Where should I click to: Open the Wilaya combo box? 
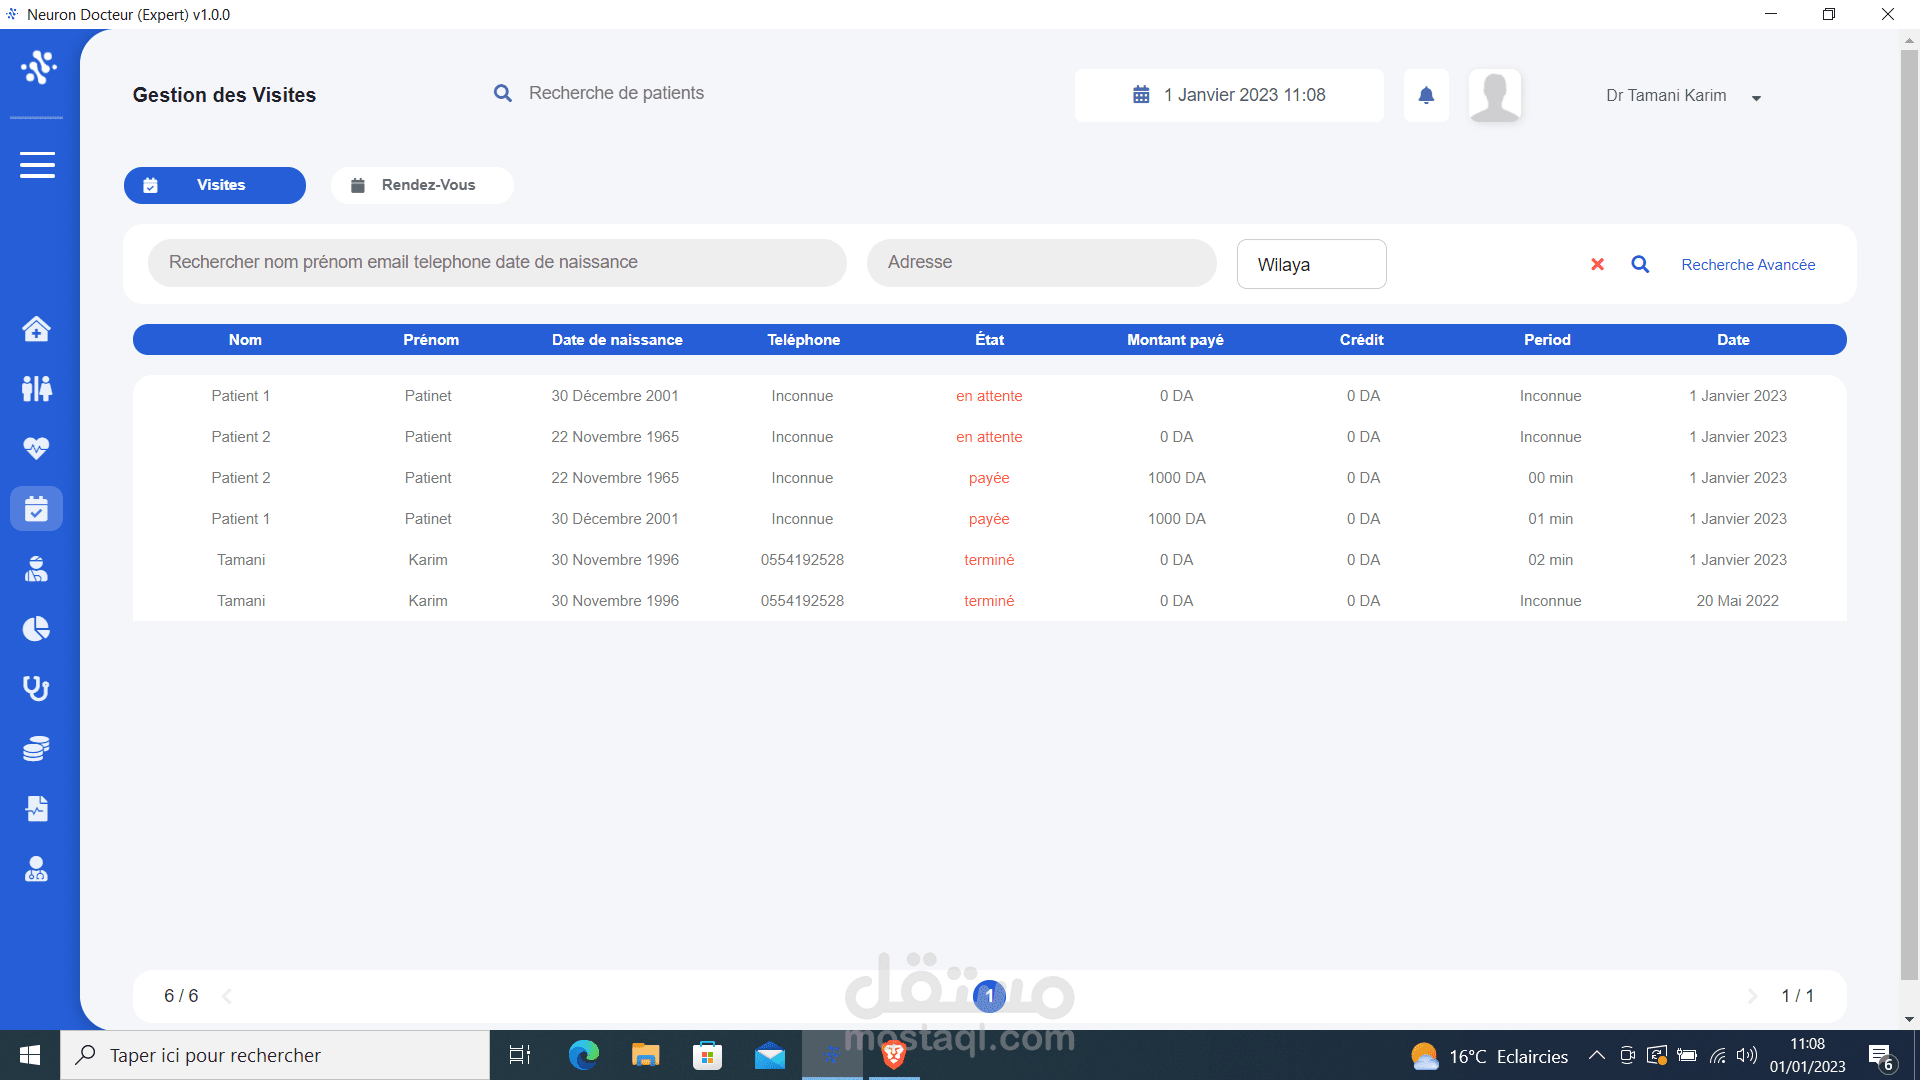pos(1311,264)
